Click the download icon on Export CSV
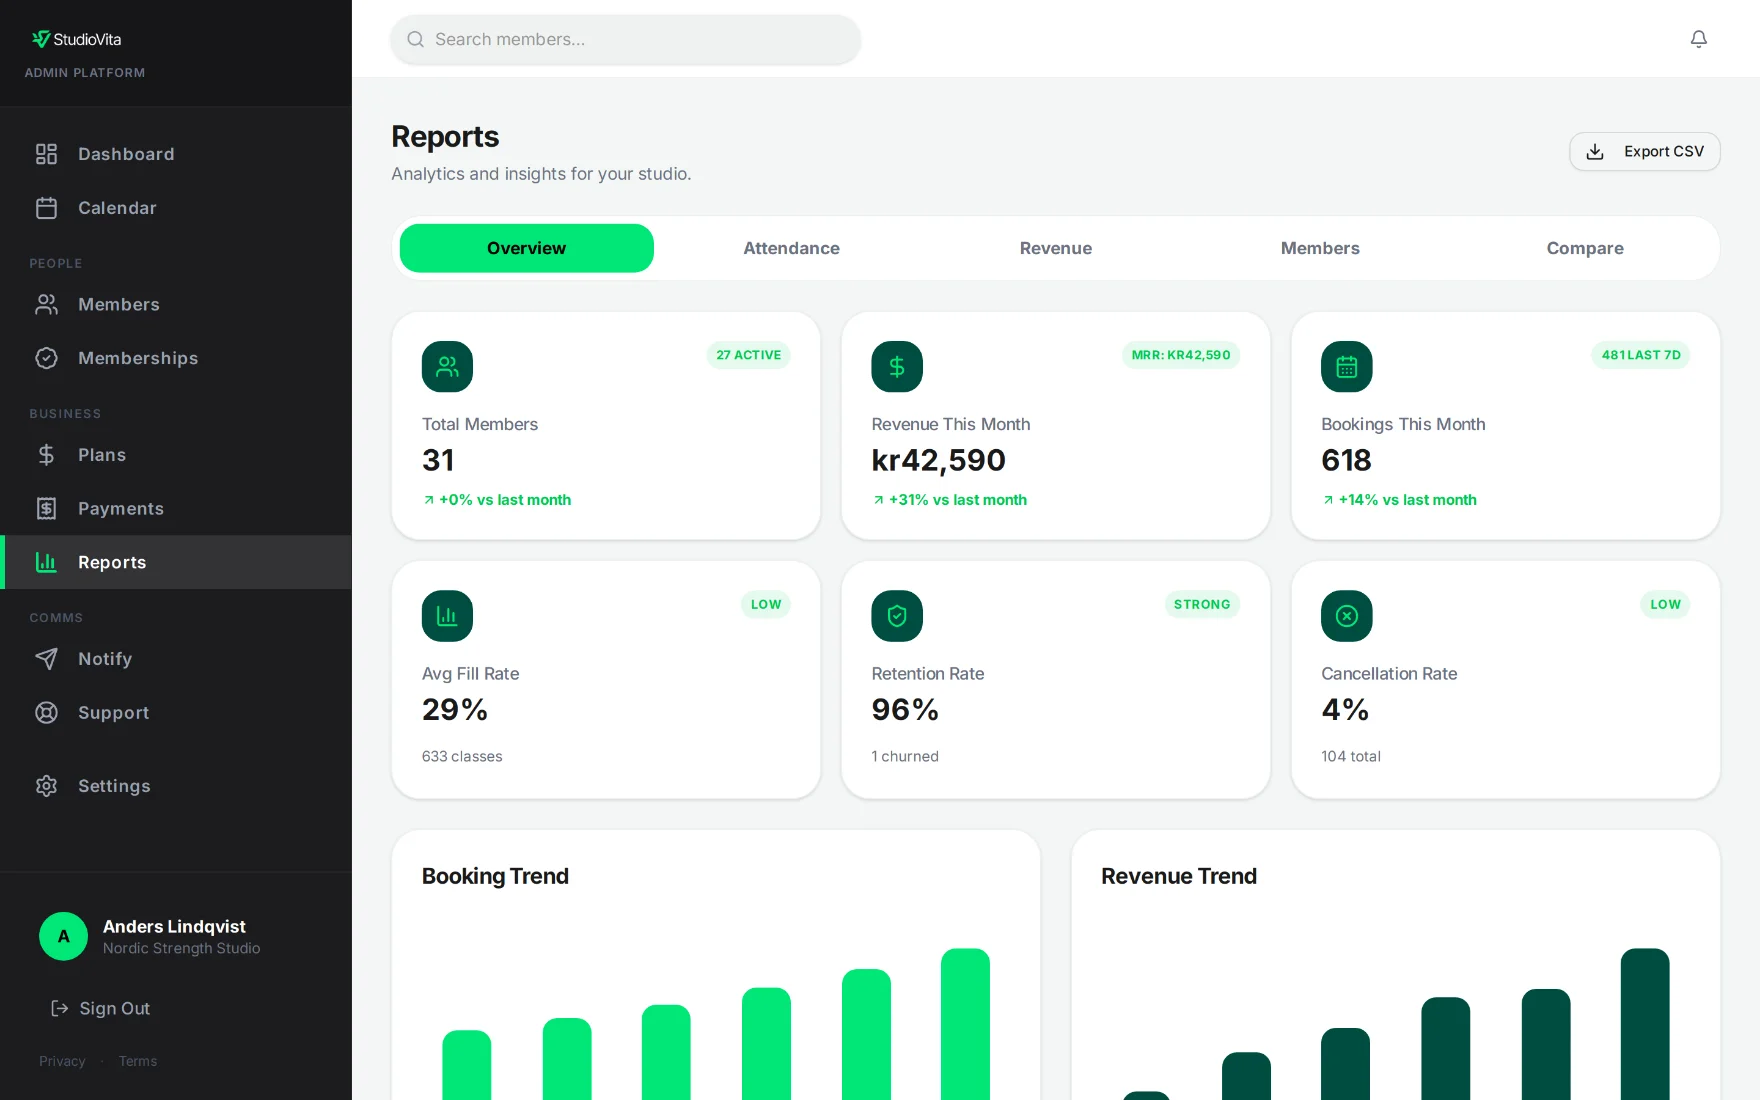Viewport: 1760px width, 1100px height. [1595, 151]
